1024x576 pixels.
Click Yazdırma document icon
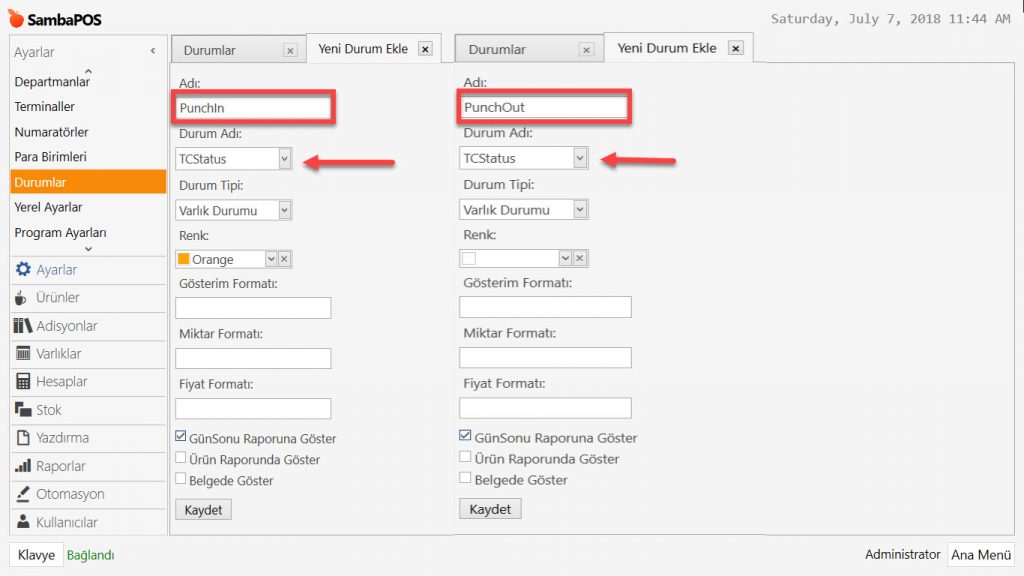click(22, 438)
